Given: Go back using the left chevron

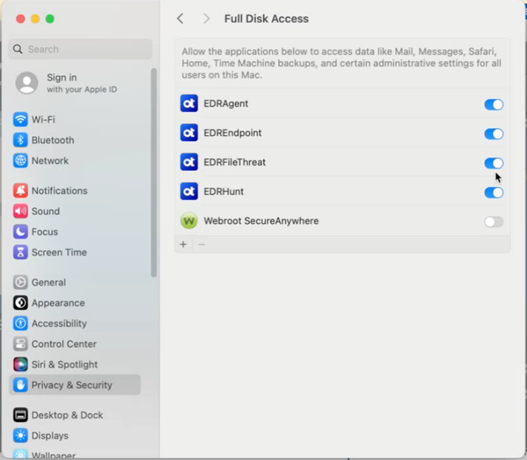Looking at the screenshot, I should coord(180,18).
